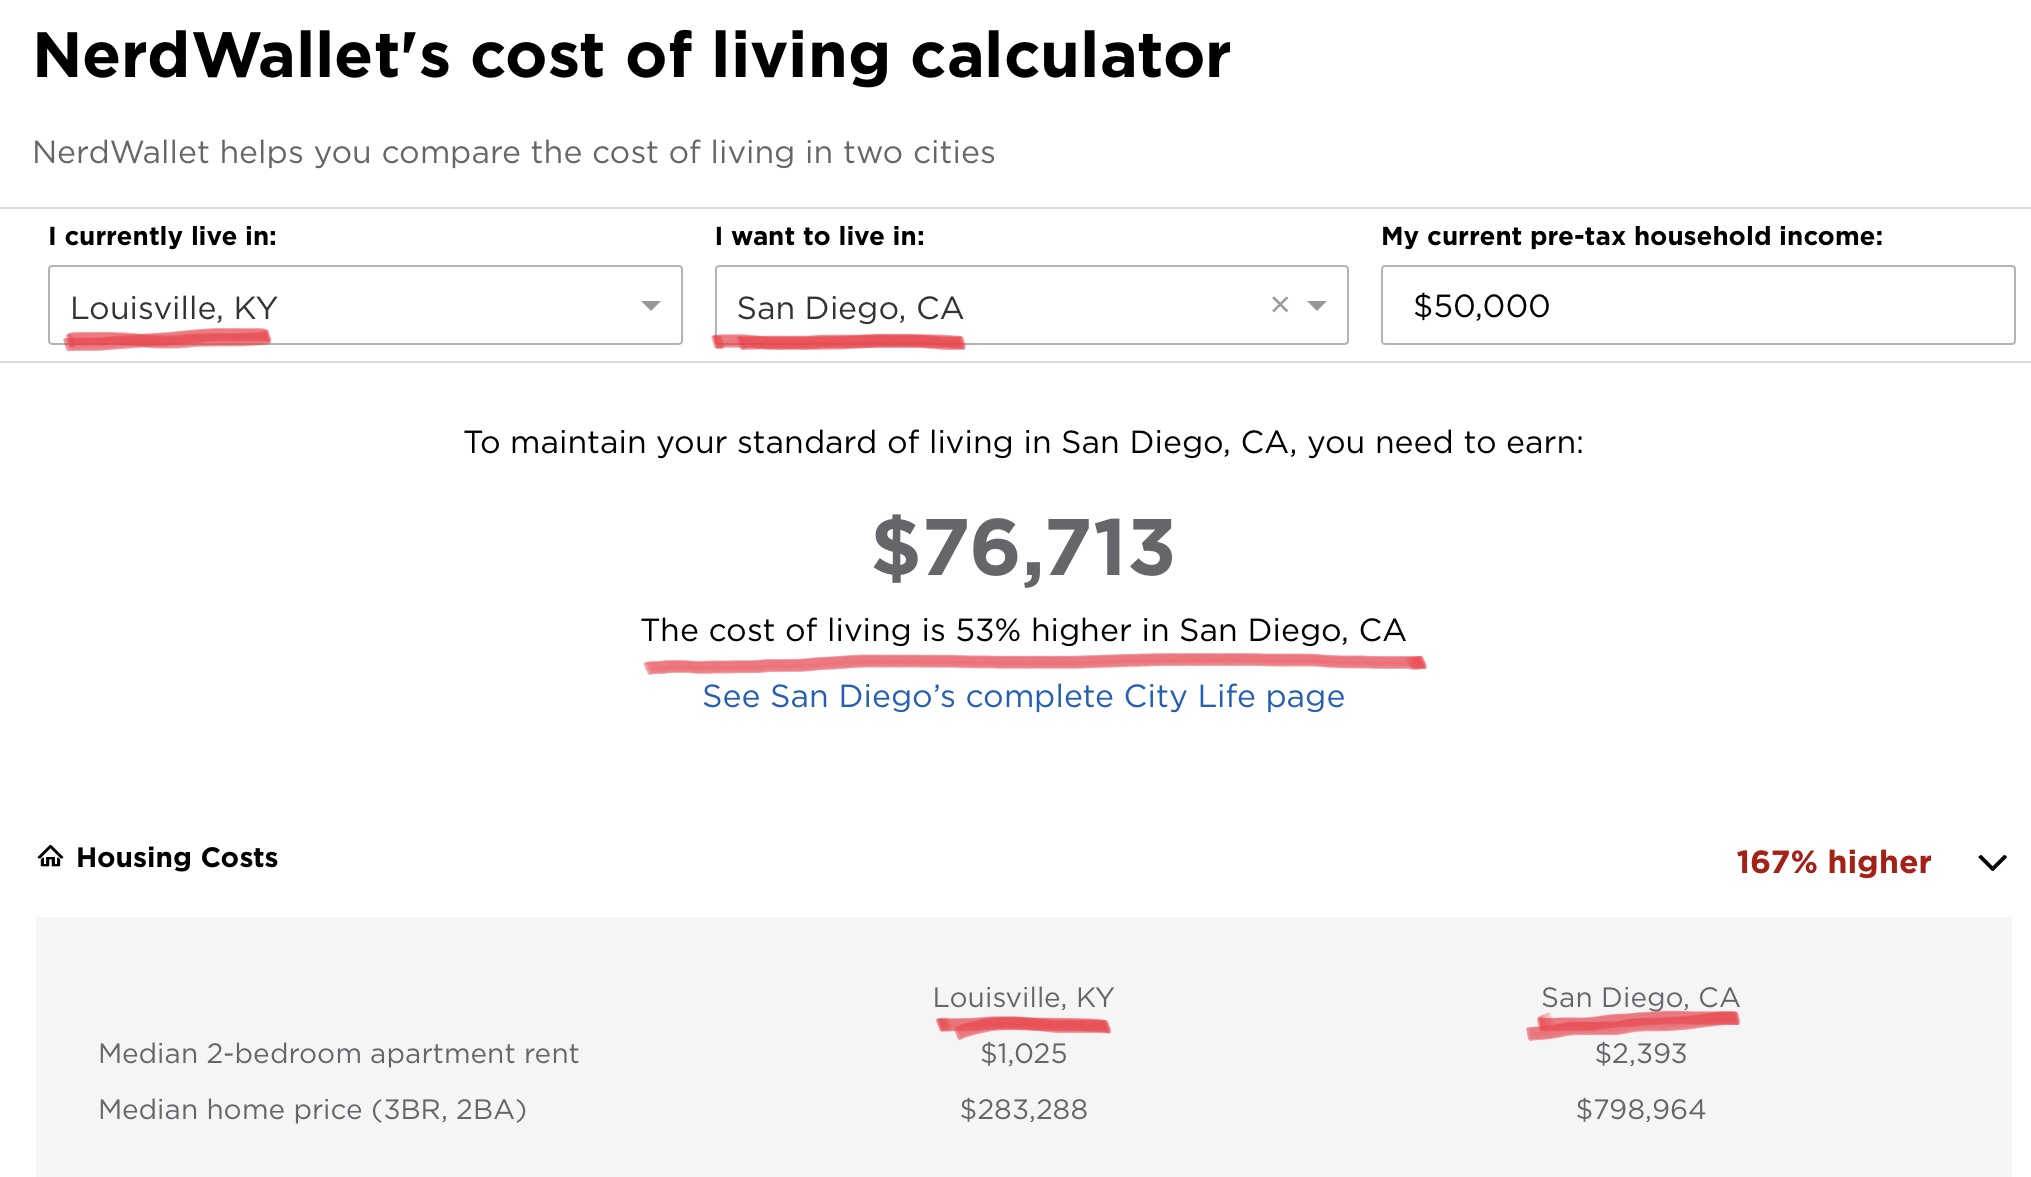Image resolution: width=2031 pixels, height=1177 pixels.
Task: Clear the San Diego, CA selection
Action: (1279, 305)
